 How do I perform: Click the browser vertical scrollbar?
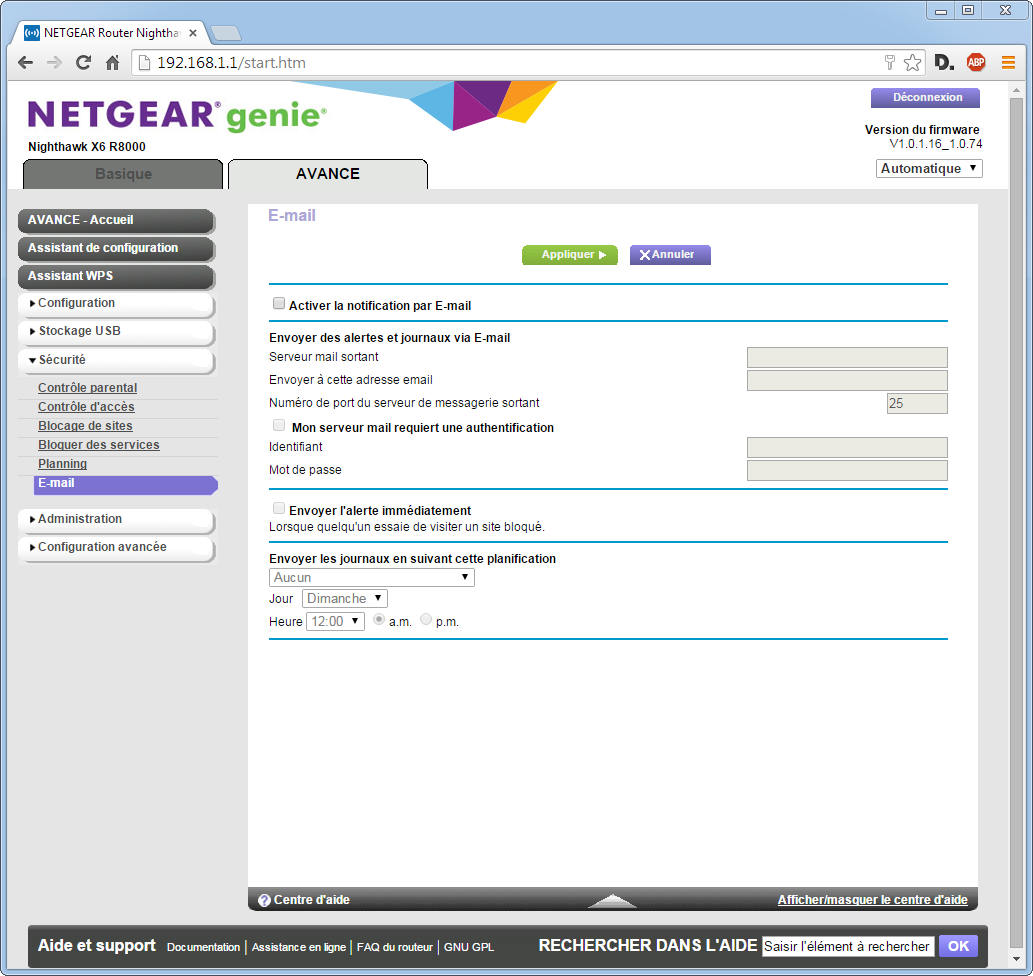click(1017, 500)
